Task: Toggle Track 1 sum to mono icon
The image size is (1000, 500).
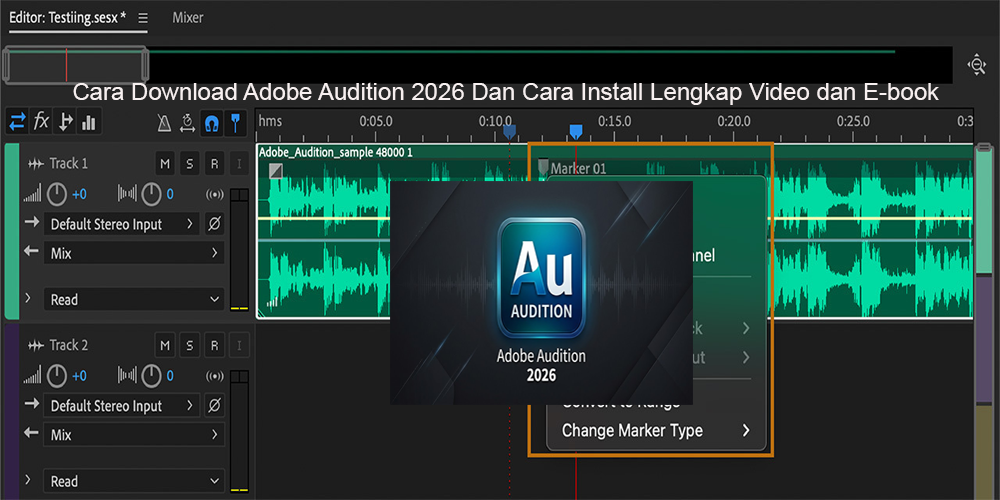Action: click(214, 195)
